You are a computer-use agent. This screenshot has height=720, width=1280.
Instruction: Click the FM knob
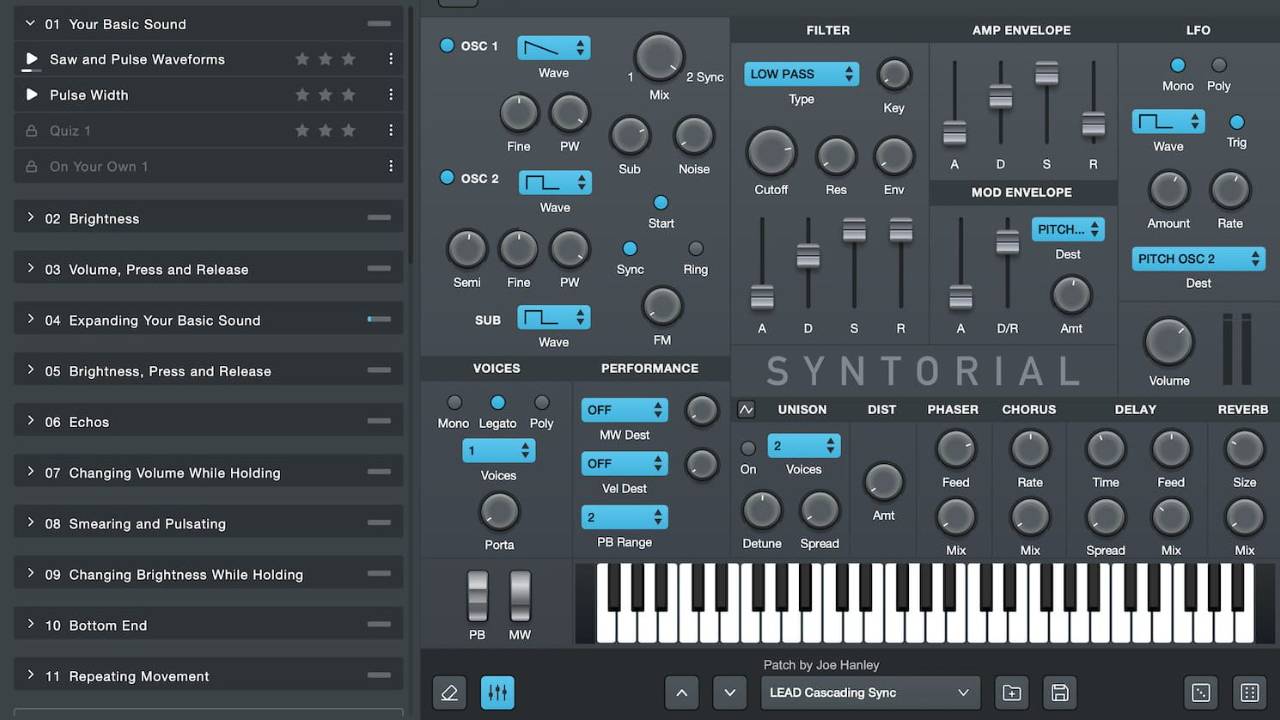662,306
